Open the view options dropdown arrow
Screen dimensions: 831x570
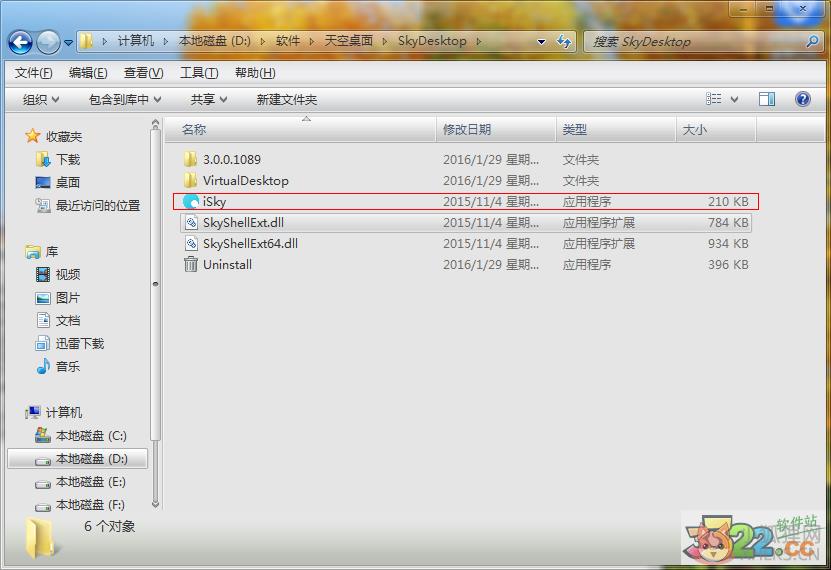tap(734, 99)
